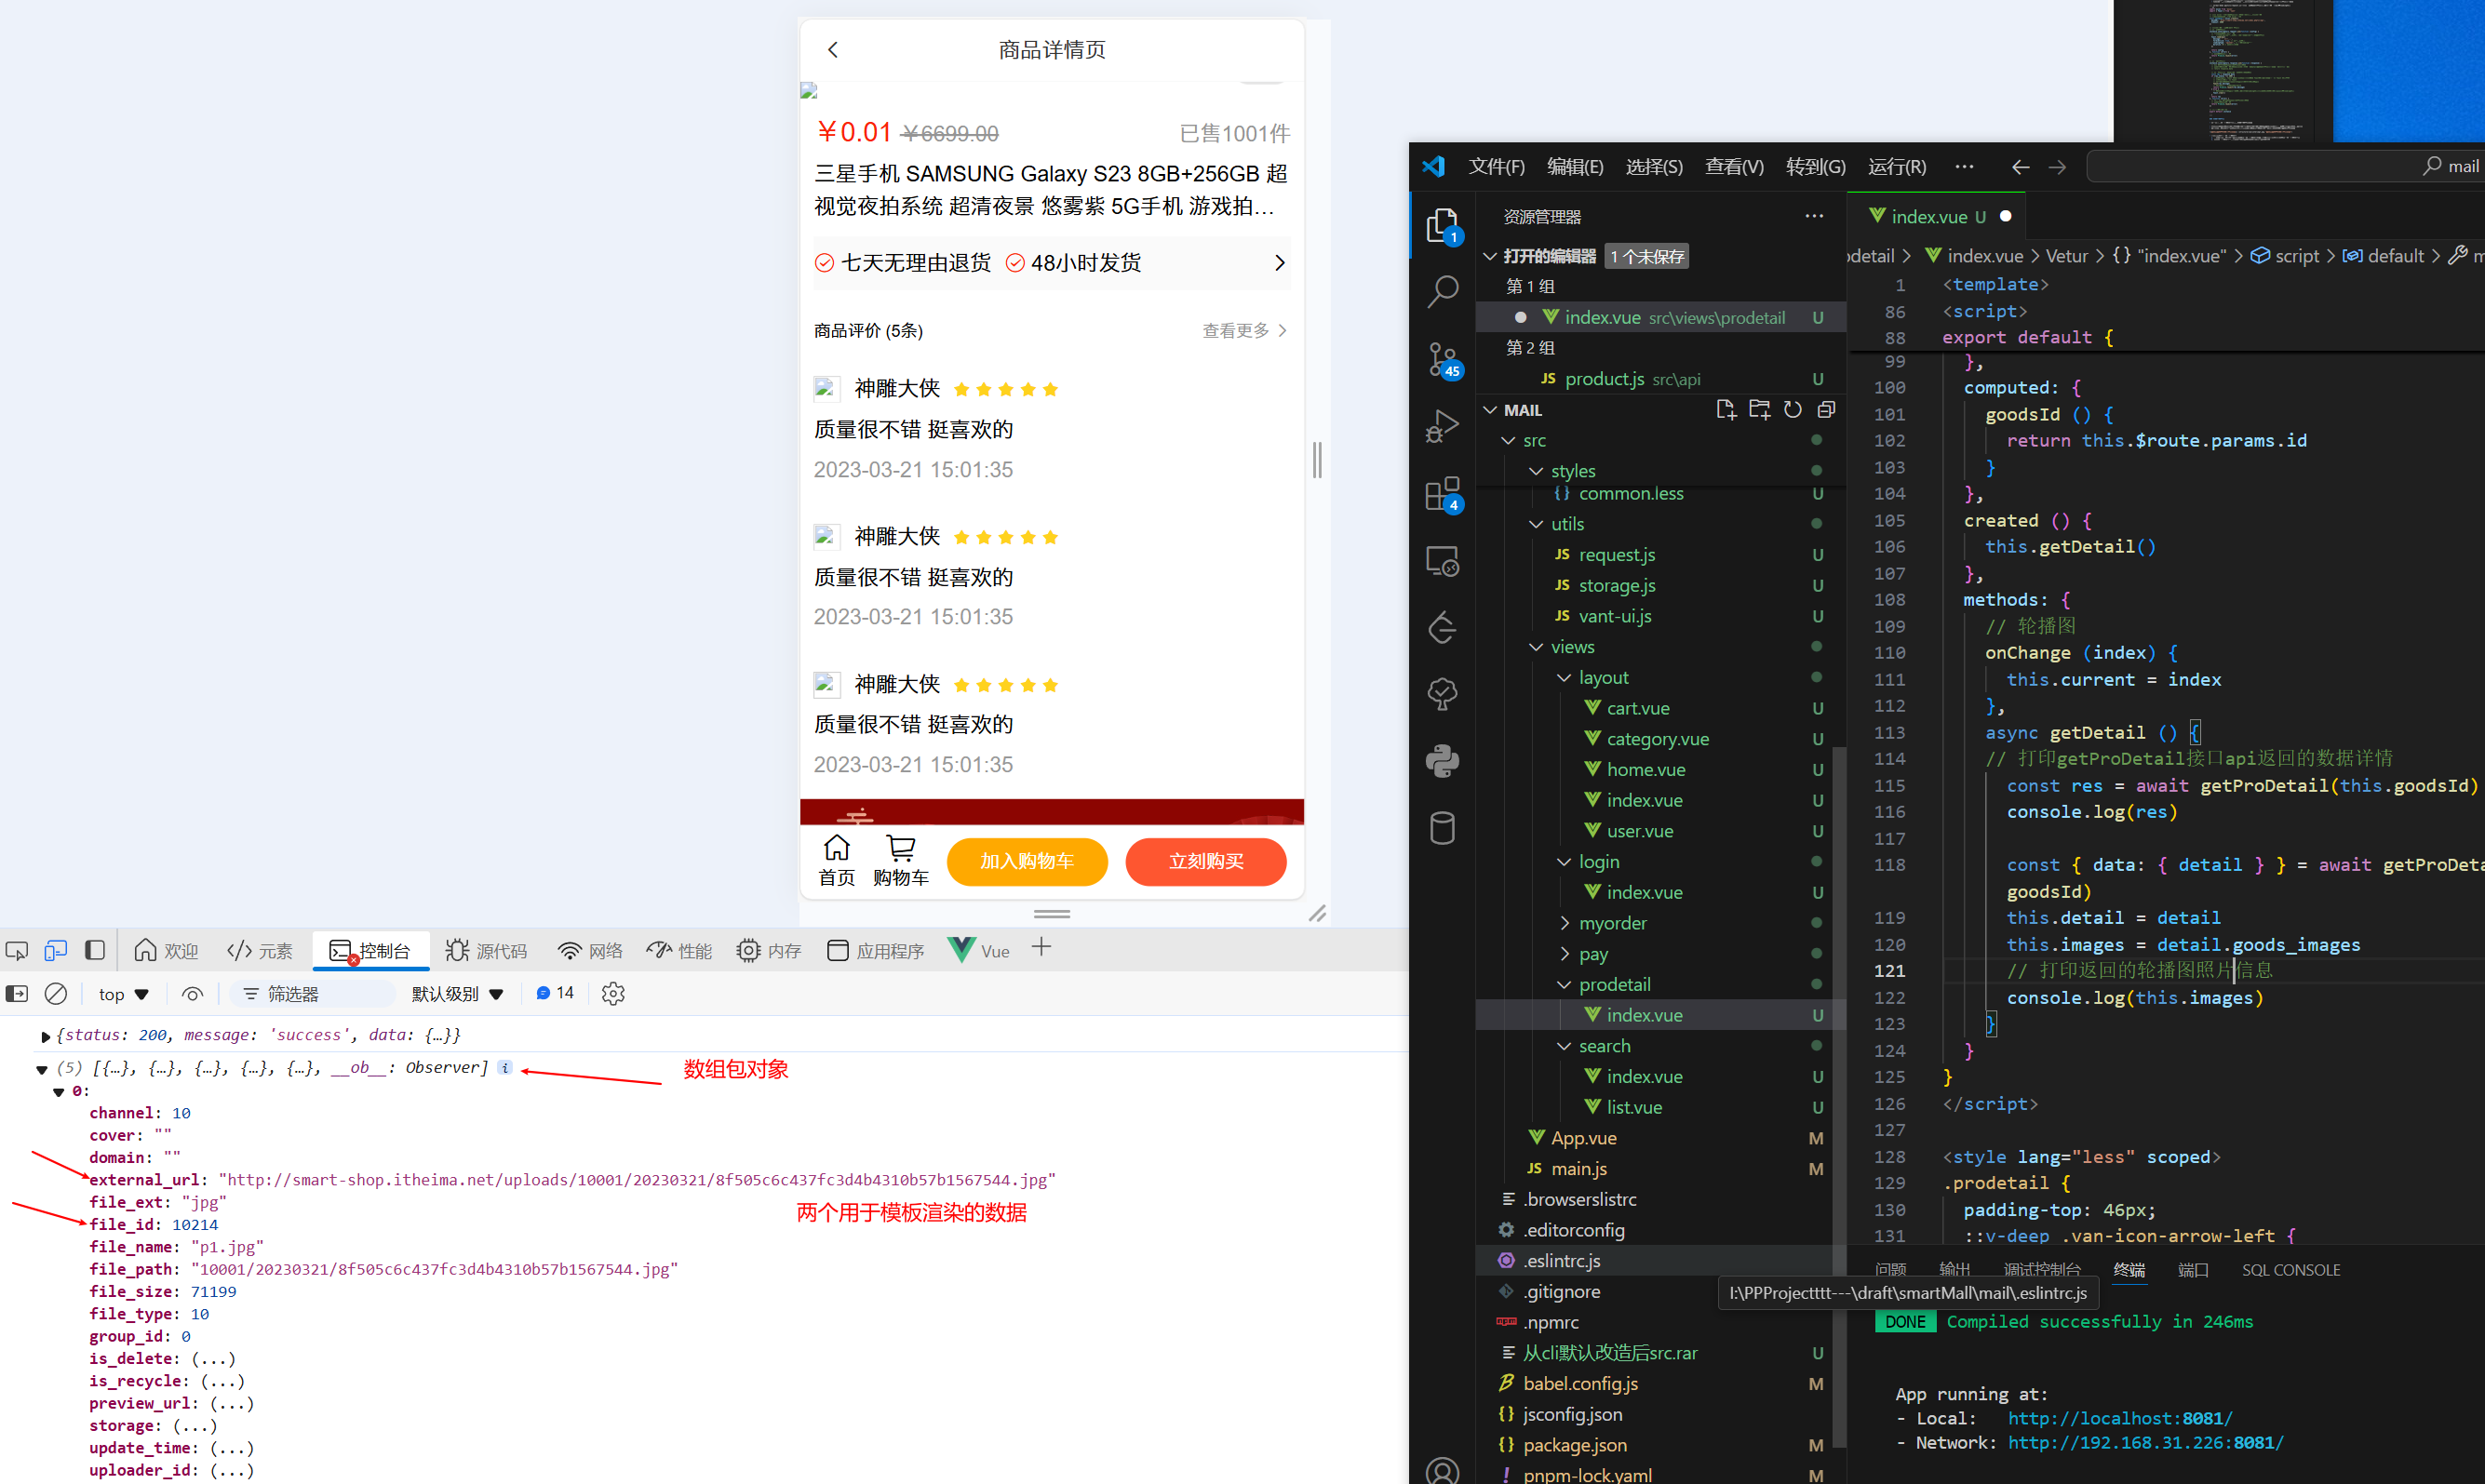
Task: Open App.vue file in tree
Action: 1583,1138
